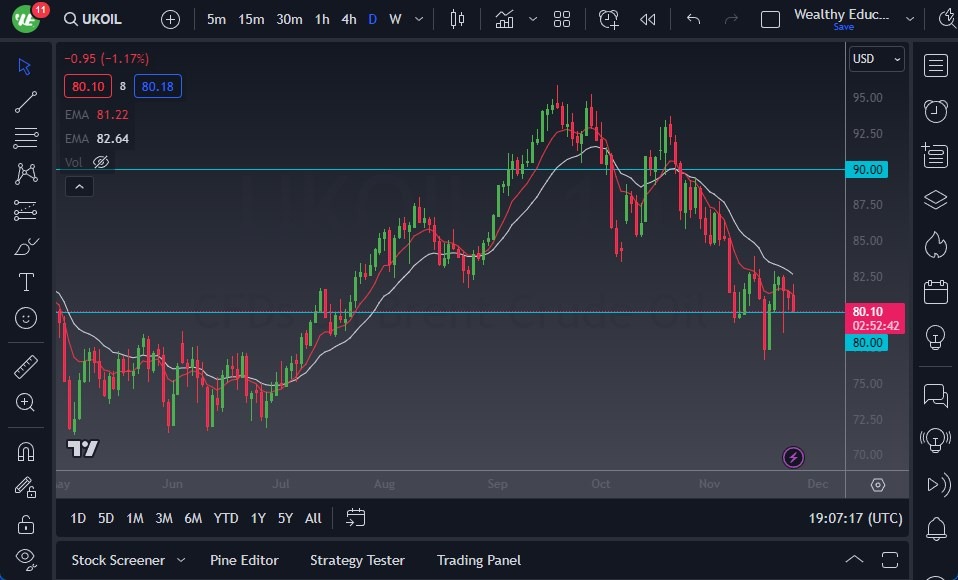Open the Watchlist panel
Viewport: 958px width, 580px height.
pyautogui.click(x=935, y=65)
